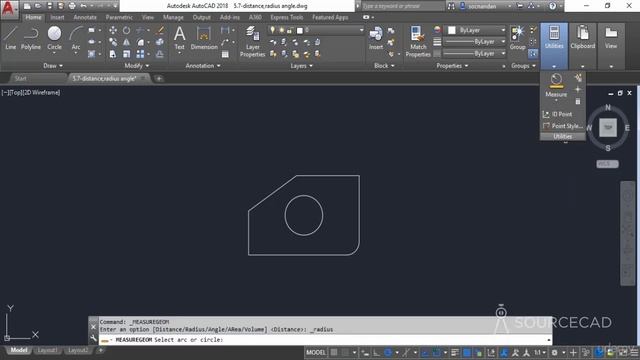Switch to the Start file tab

pos(20,78)
